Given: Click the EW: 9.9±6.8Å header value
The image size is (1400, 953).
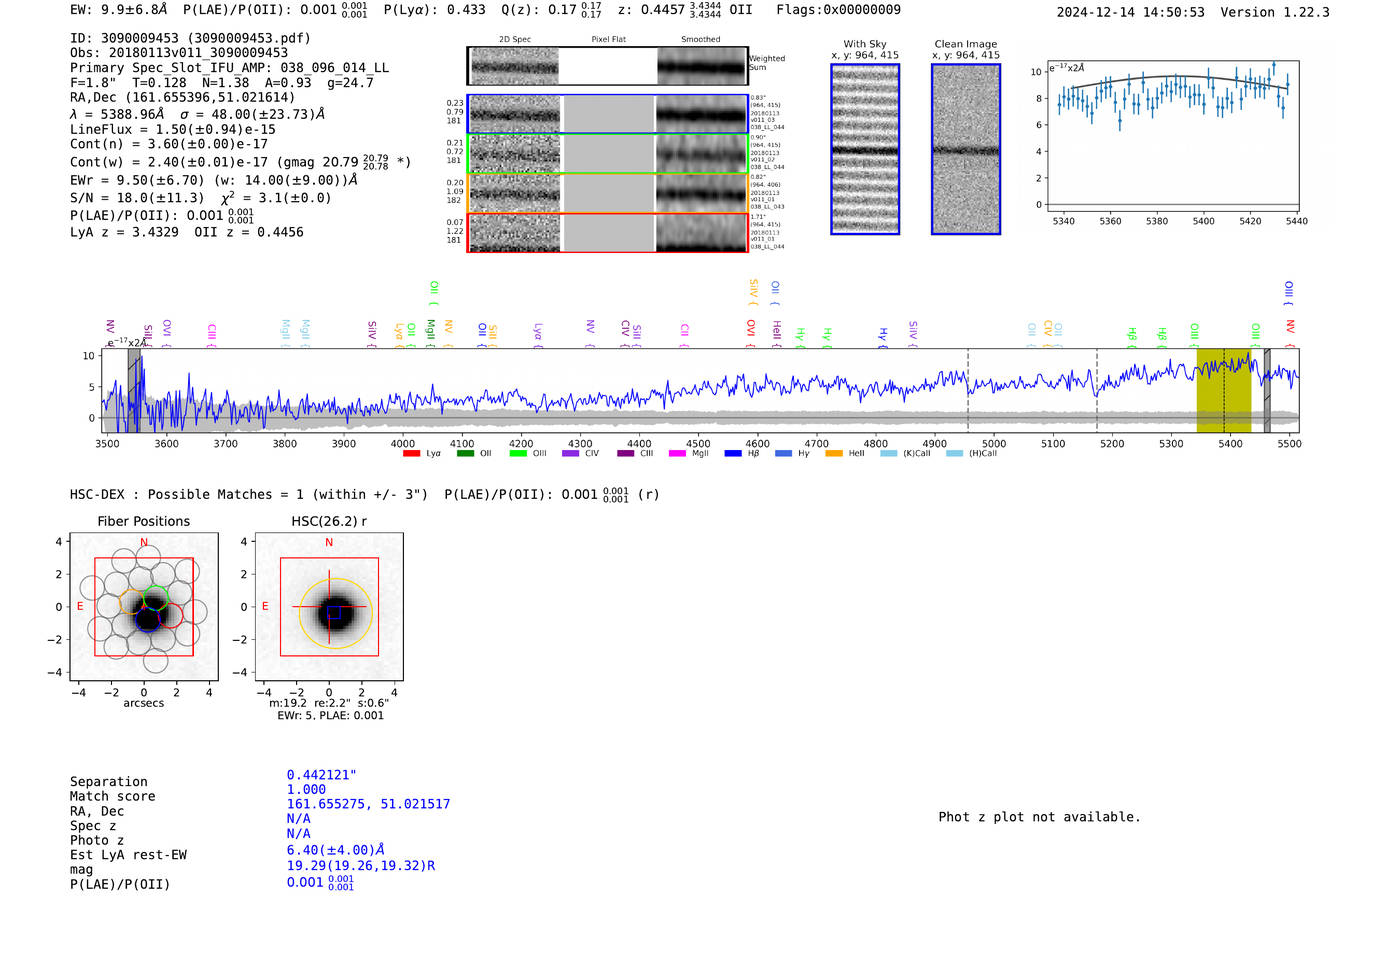Looking at the screenshot, I should 120,10.
